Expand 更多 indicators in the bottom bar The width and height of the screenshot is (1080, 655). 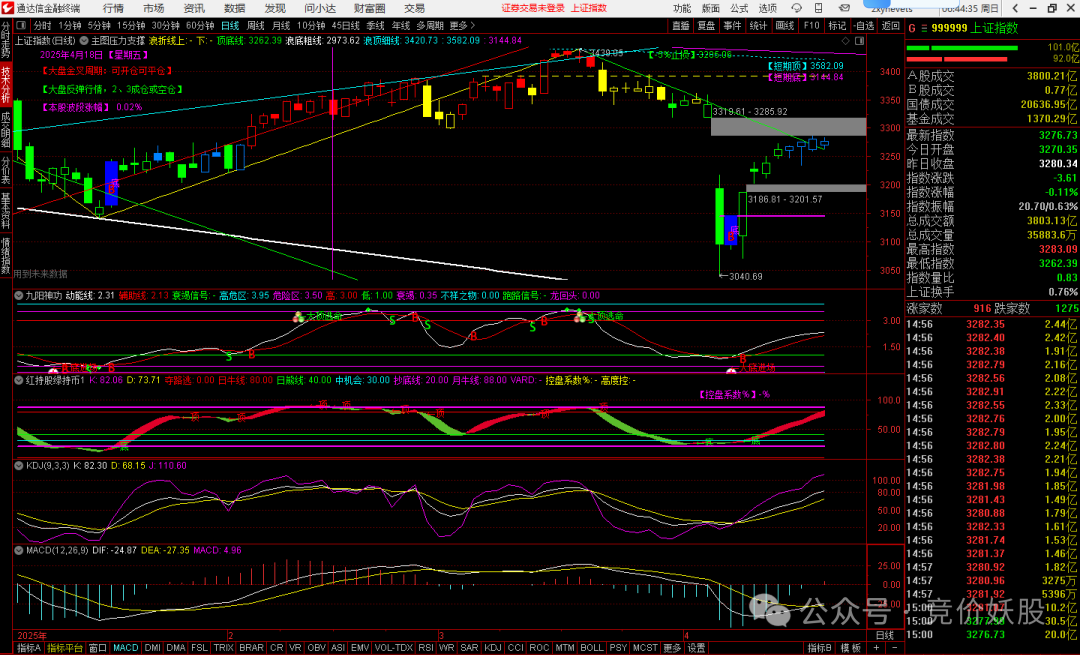672,648
